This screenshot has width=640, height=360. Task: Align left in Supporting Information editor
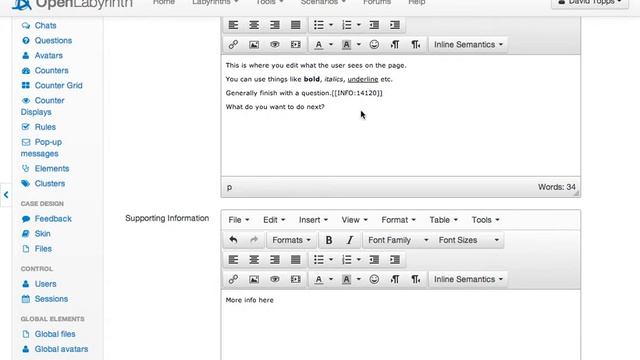click(233, 260)
